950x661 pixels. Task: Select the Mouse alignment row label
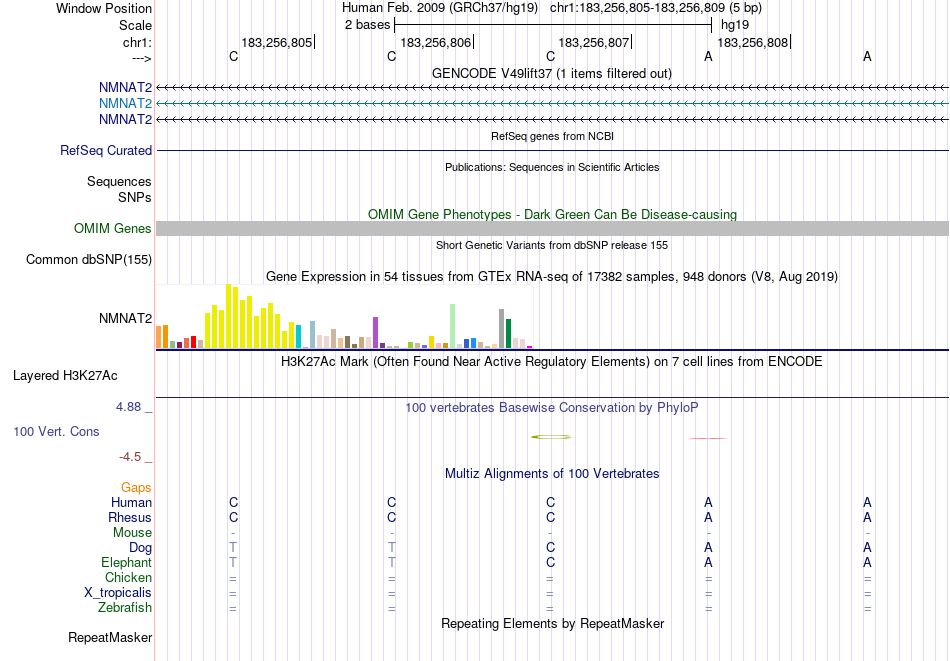(132, 533)
